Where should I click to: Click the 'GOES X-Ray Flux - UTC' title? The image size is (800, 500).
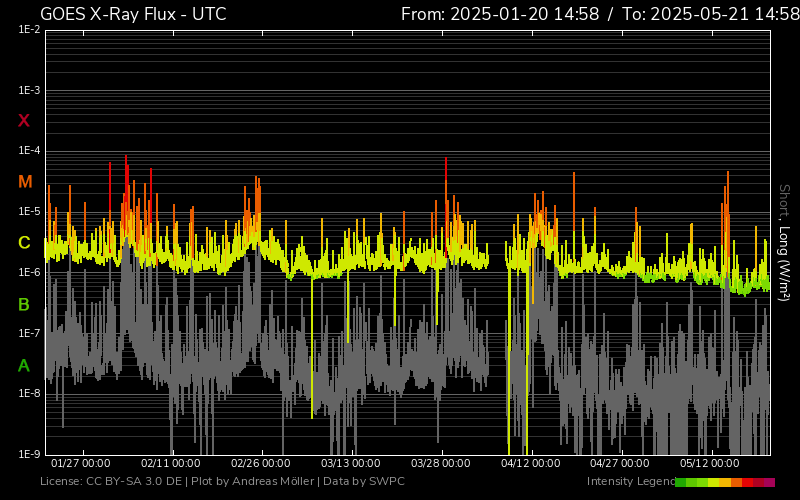[133, 14]
